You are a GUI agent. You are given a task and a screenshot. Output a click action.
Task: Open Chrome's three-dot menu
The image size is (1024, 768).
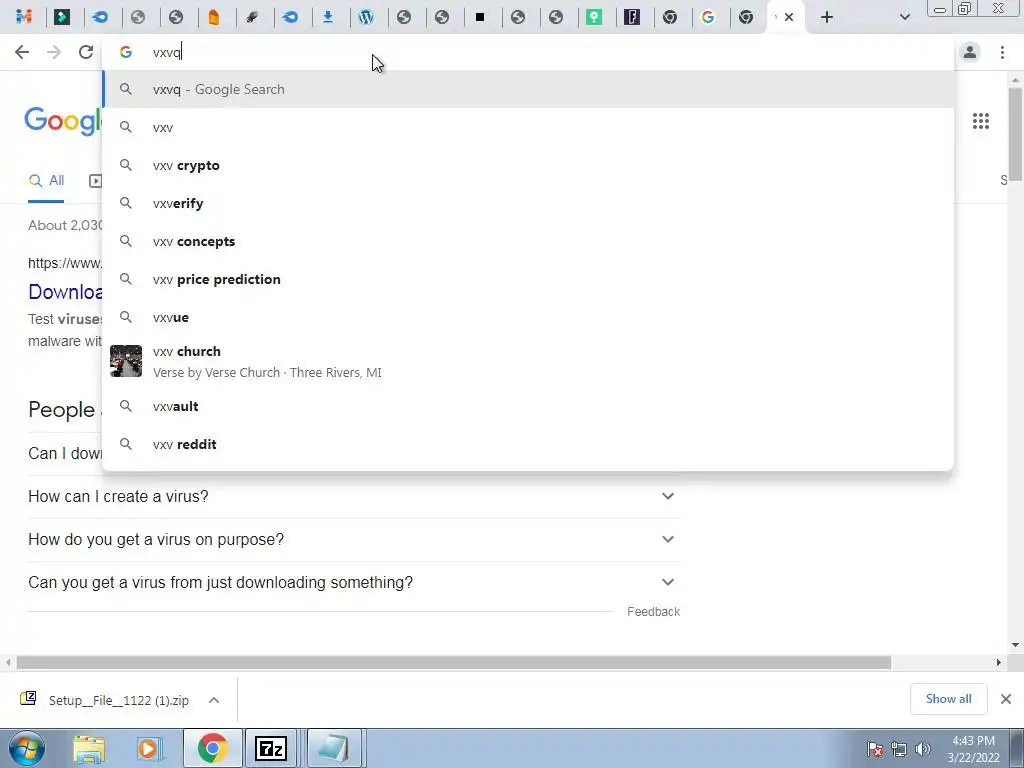tap(1002, 52)
